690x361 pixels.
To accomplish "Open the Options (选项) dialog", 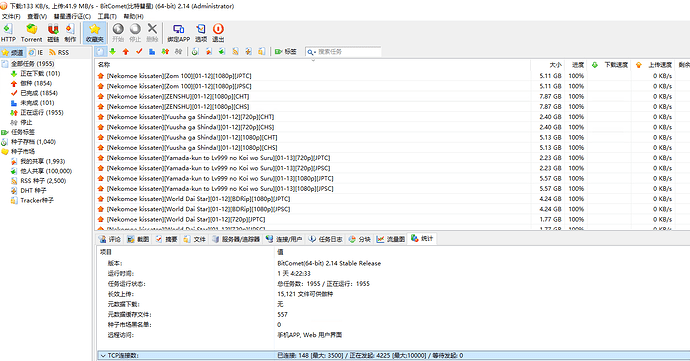I will click(x=201, y=33).
